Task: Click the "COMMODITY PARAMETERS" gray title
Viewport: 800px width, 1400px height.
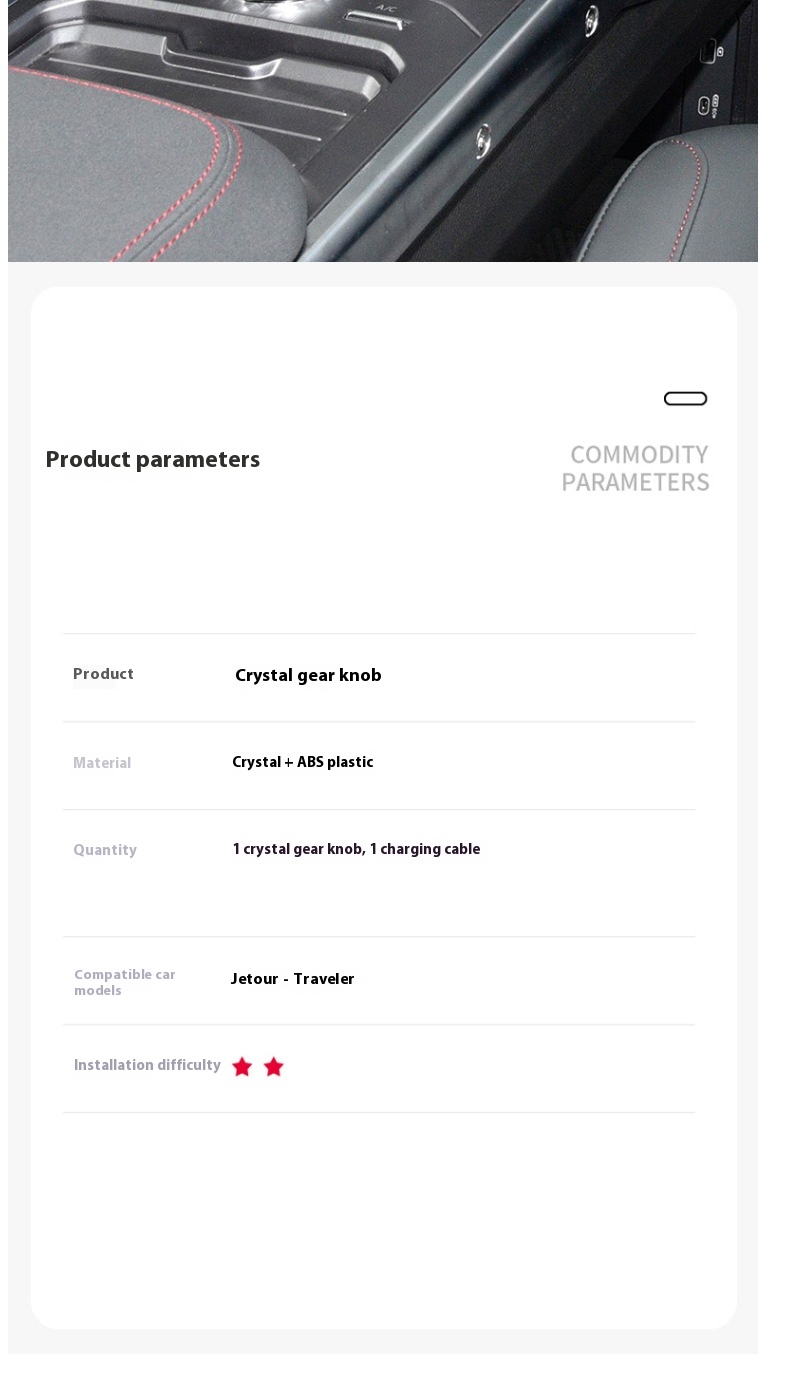Action: (x=635, y=469)
